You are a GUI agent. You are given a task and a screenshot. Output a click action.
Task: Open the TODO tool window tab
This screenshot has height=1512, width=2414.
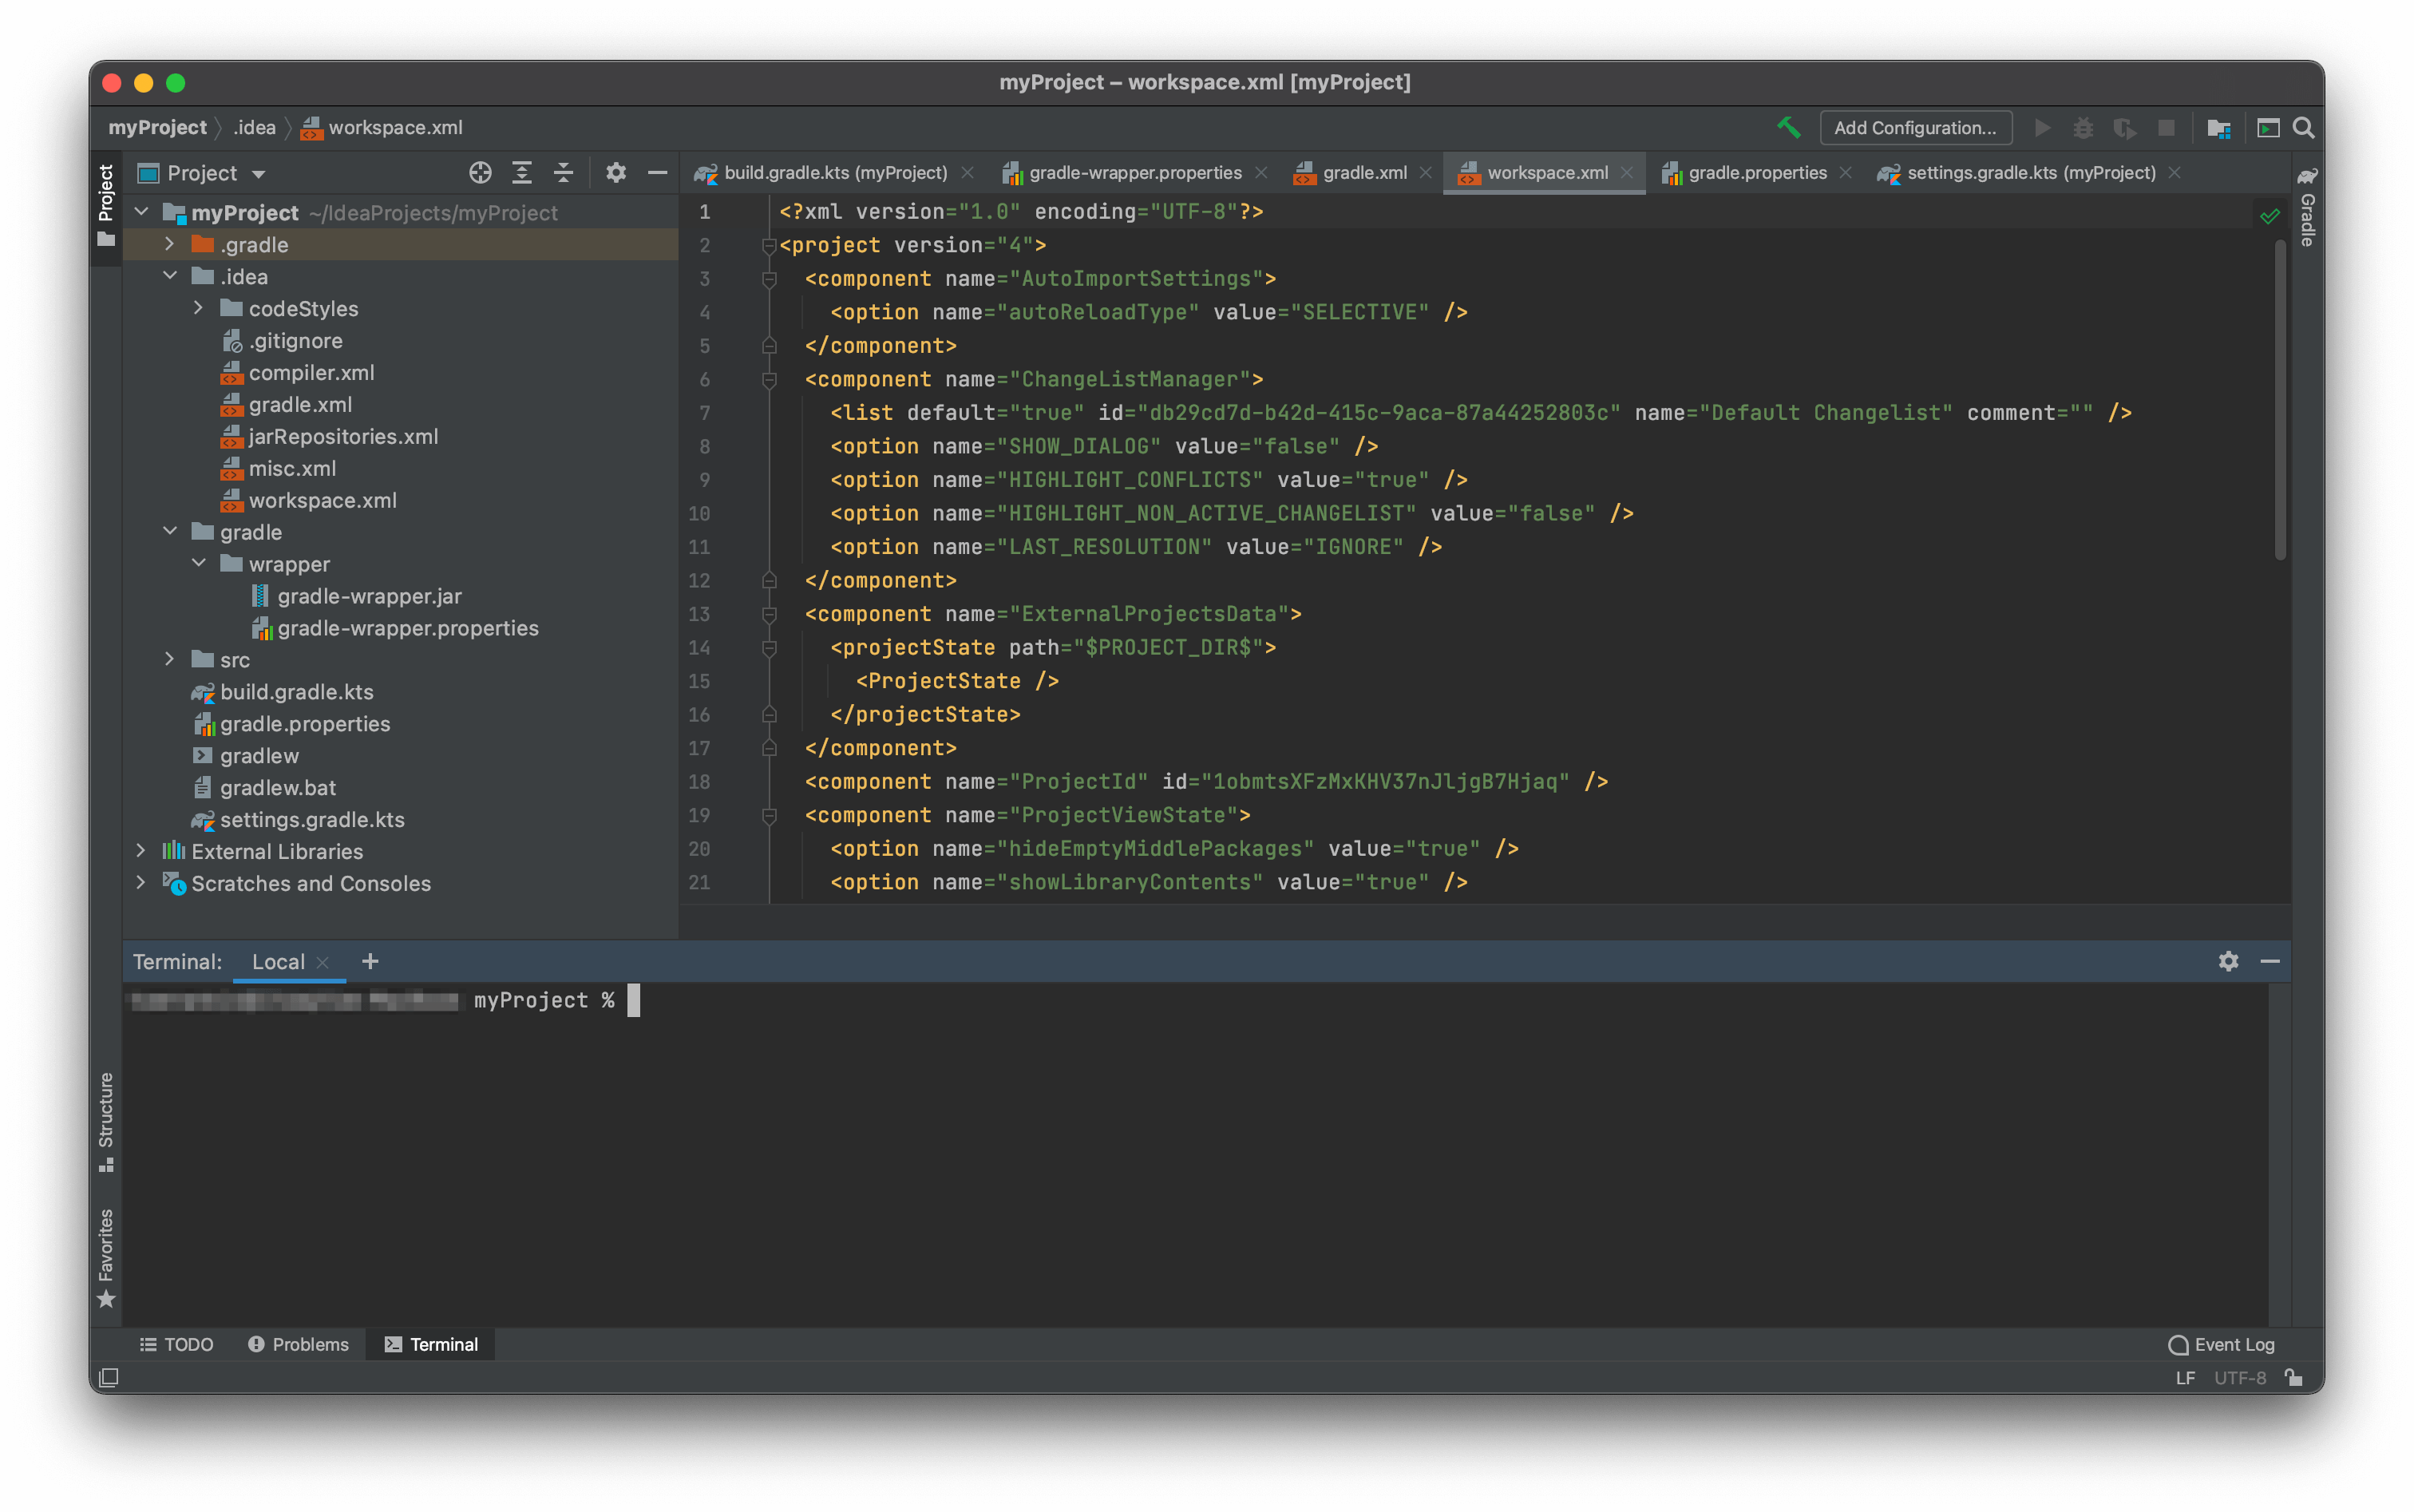177,1344
